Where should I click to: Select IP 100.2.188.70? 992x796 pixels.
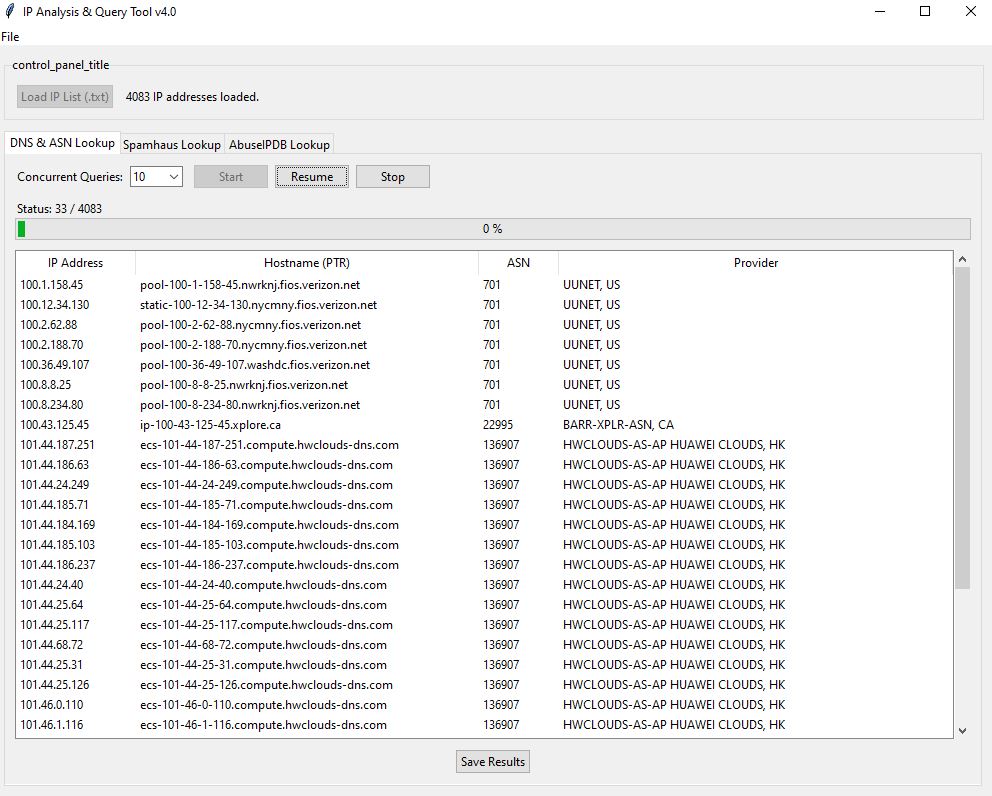coord(52,345)
